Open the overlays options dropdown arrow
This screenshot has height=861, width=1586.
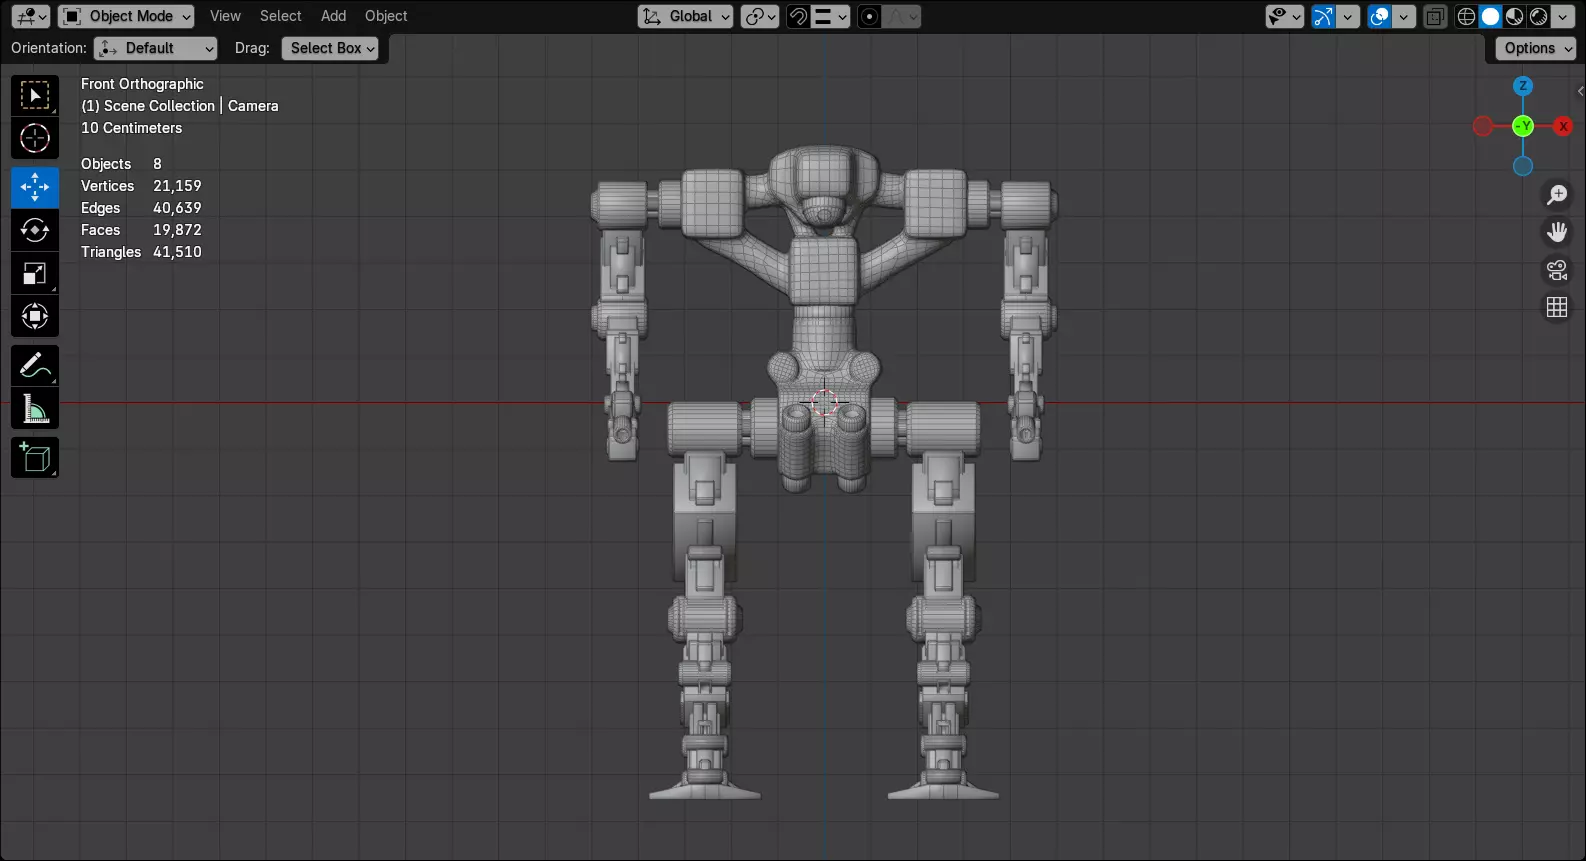point(1404,16)
